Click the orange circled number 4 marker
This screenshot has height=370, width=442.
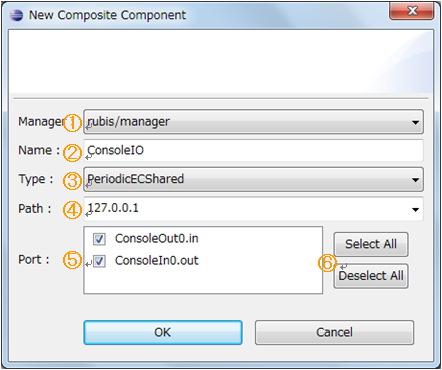73,210
